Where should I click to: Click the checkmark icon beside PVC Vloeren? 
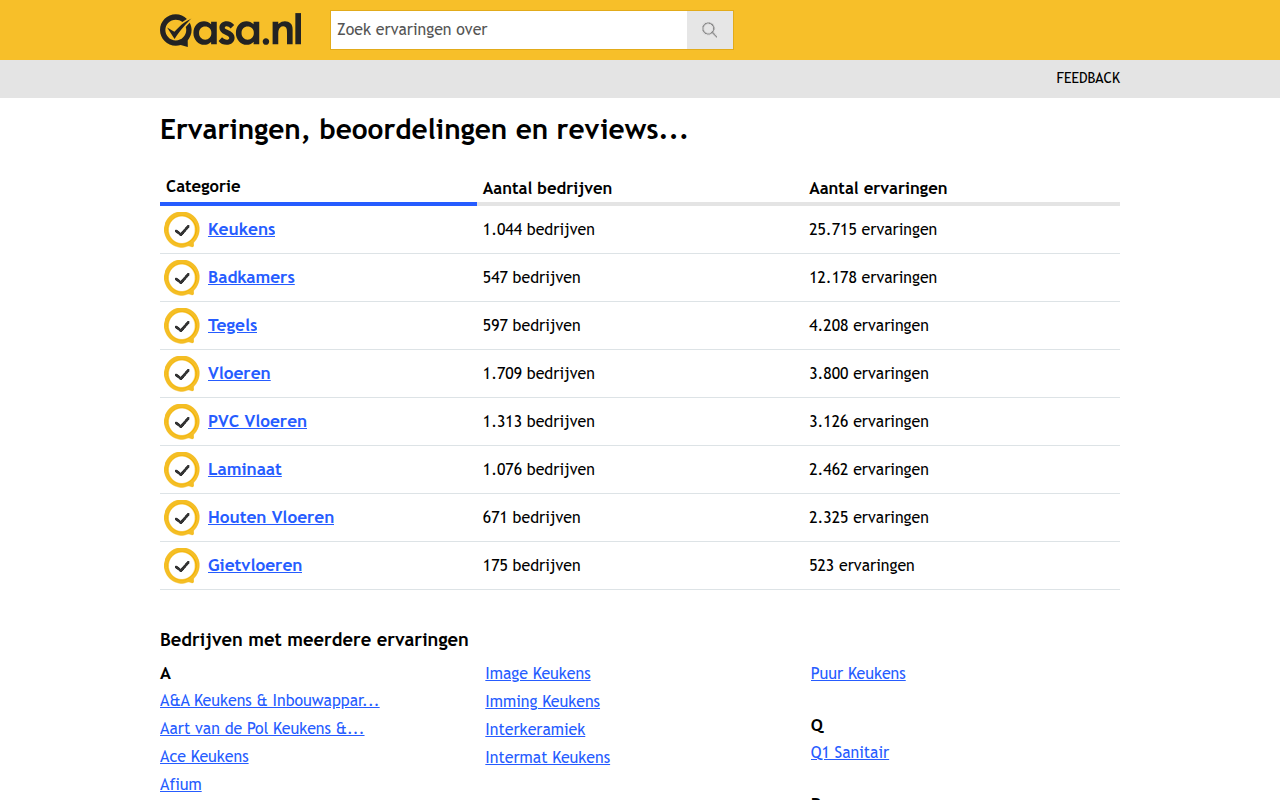(x=181, y=422)
